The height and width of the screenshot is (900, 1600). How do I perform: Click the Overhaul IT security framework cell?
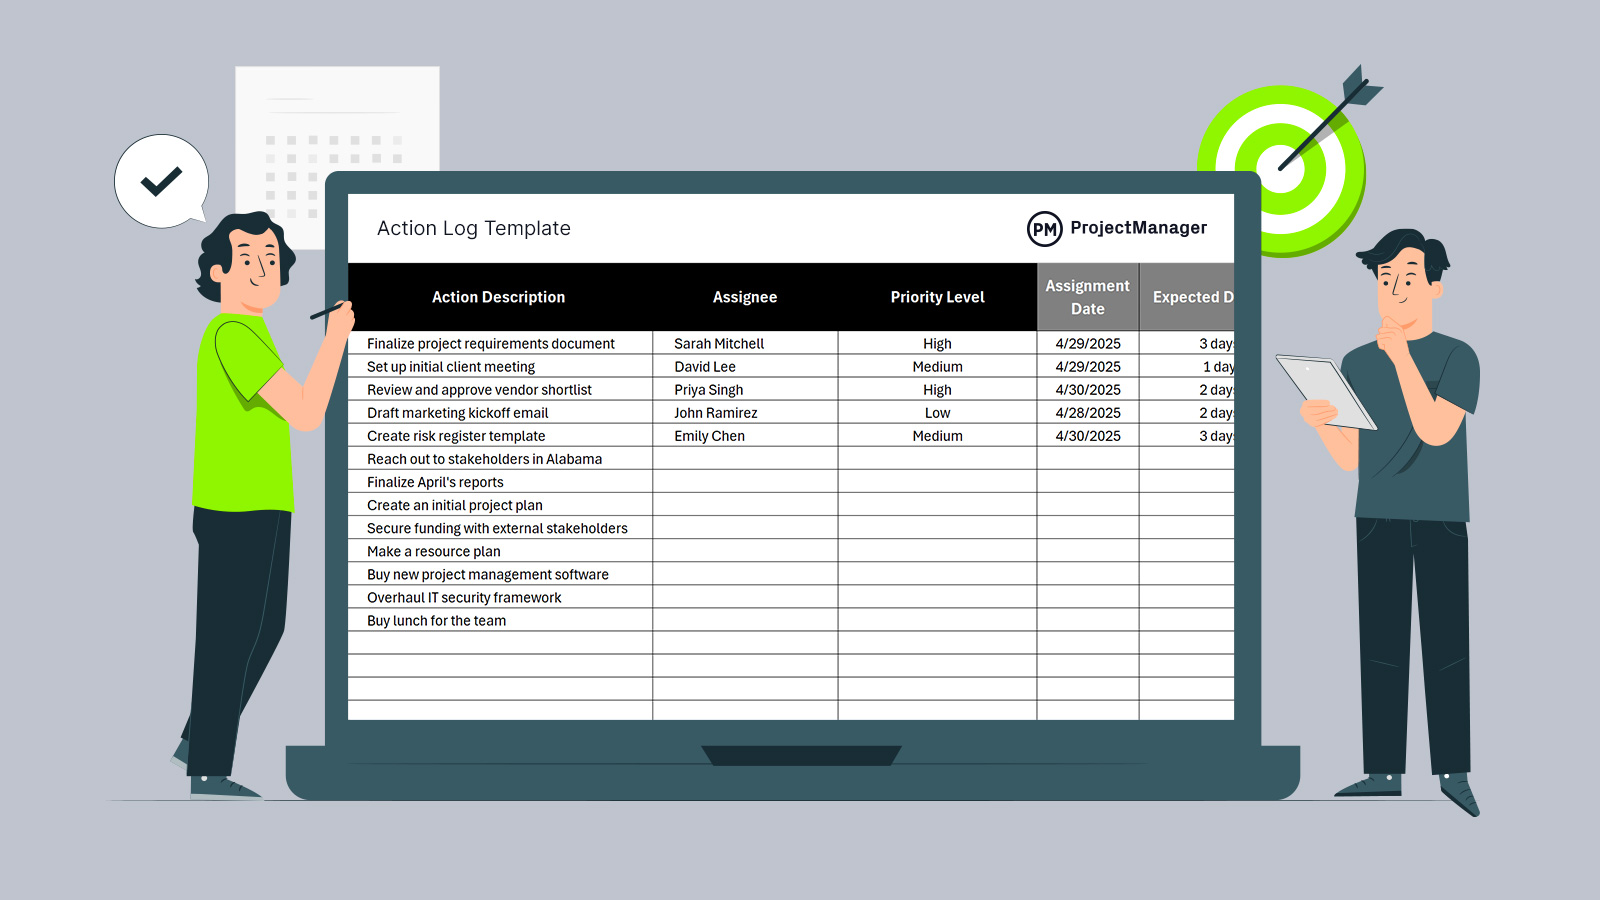(464, 598)
